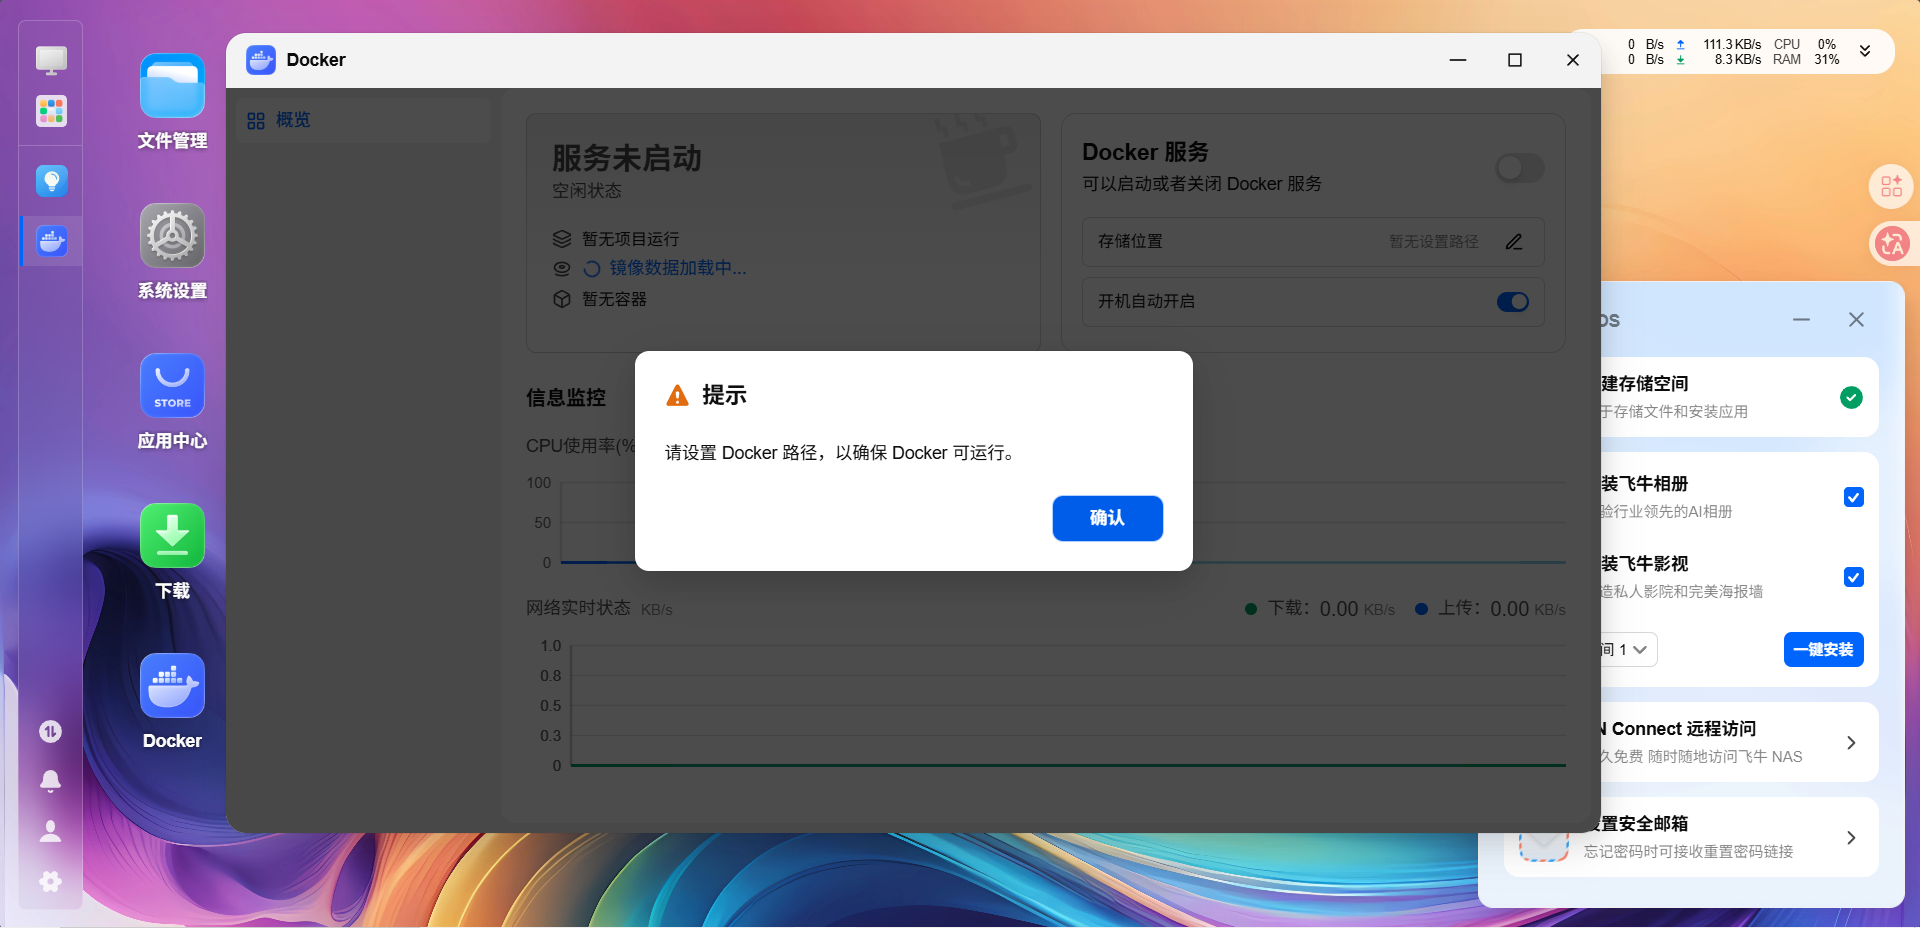1920x928 pixels.
Task: Open notifications bell in the dock
Action: pyautogui.click(x=50, y=781)
